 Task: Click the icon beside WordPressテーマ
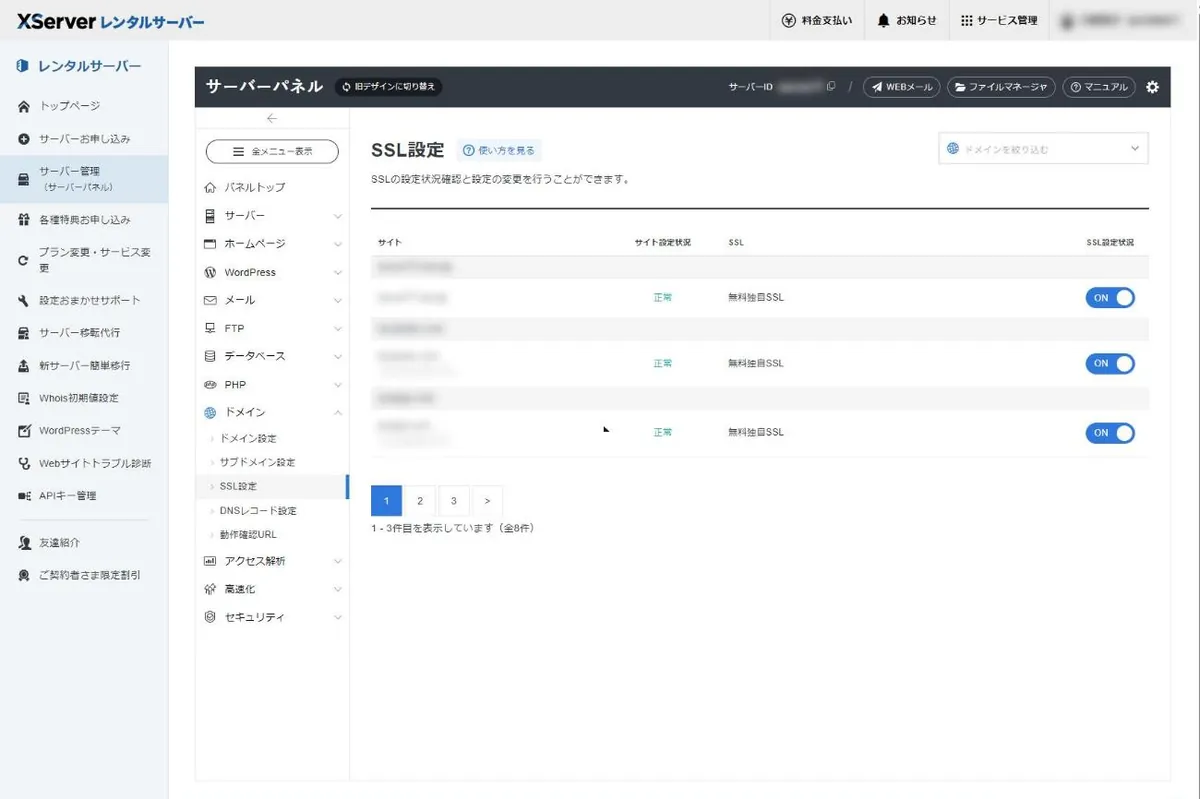click(24, 431)
